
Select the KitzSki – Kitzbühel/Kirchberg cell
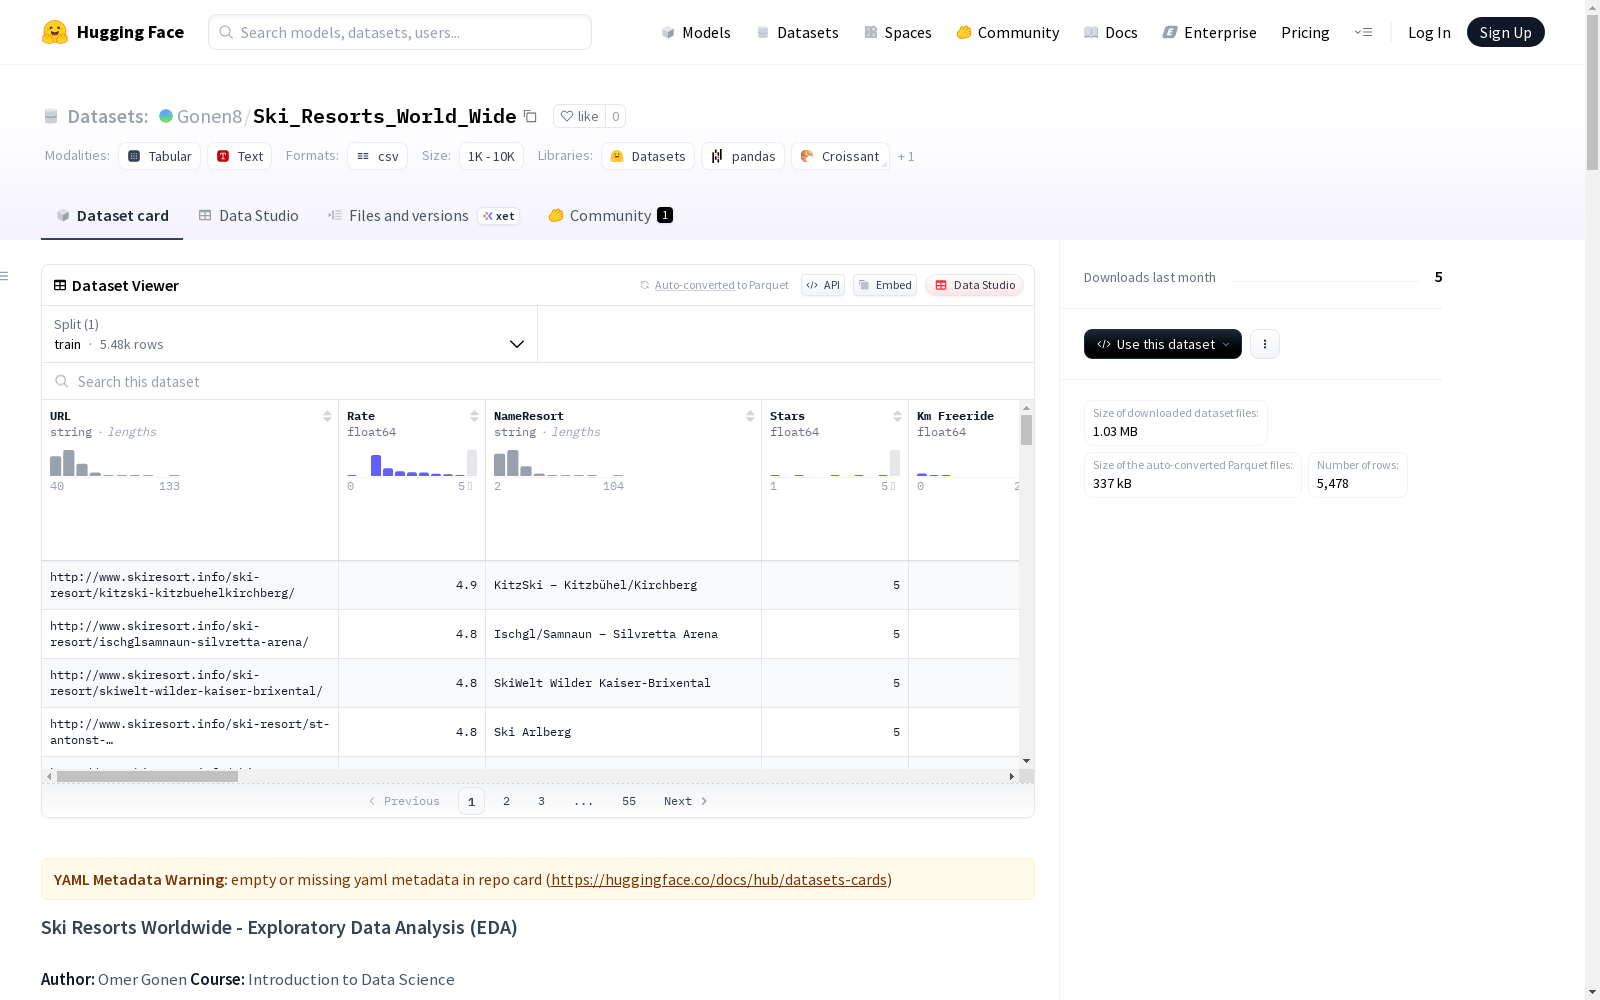pyautogui.click(x=623, y=585)
